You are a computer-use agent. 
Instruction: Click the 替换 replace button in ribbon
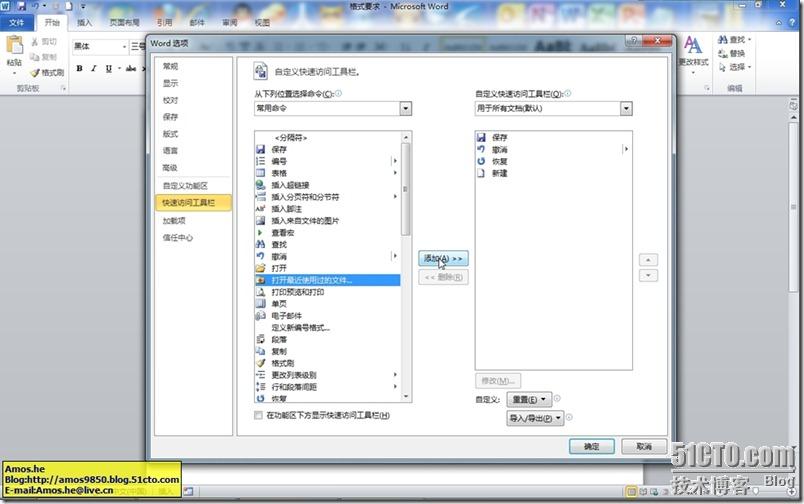point(732,53)
